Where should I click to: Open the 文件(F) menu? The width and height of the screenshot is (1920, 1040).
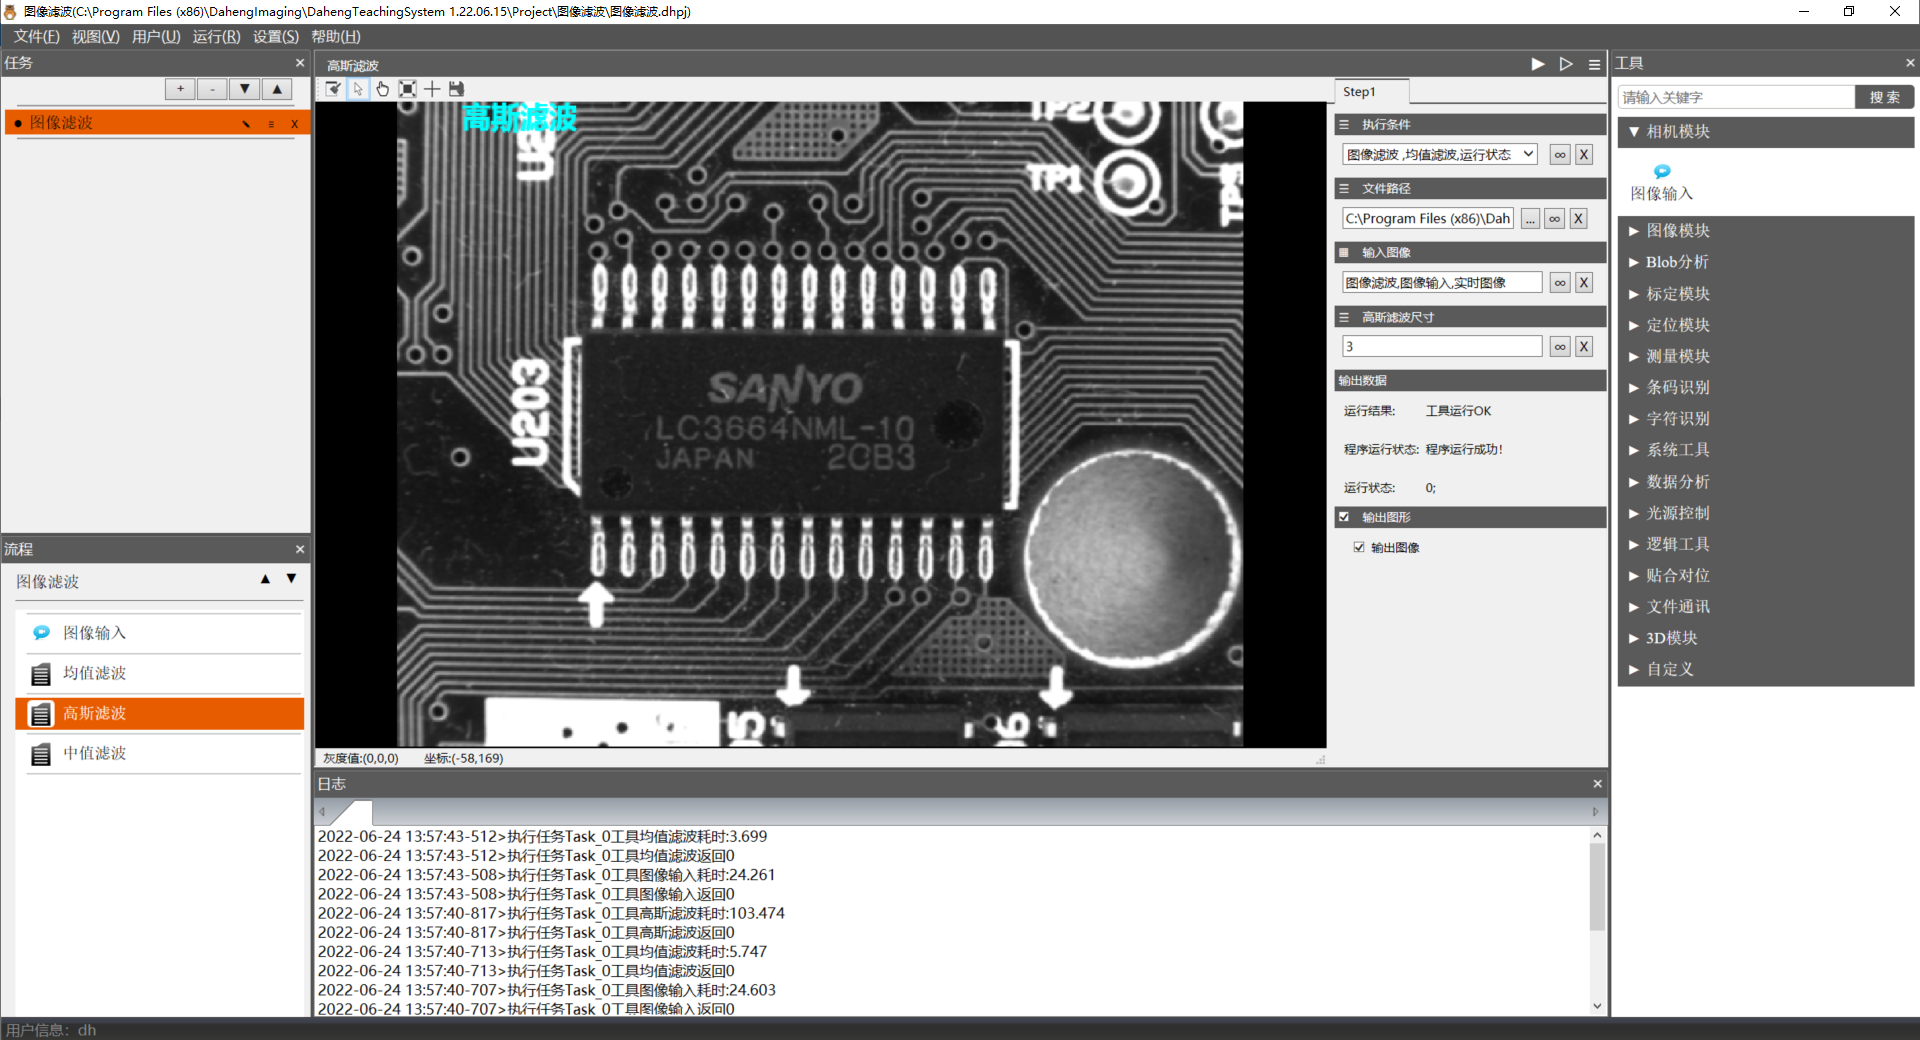36,37
